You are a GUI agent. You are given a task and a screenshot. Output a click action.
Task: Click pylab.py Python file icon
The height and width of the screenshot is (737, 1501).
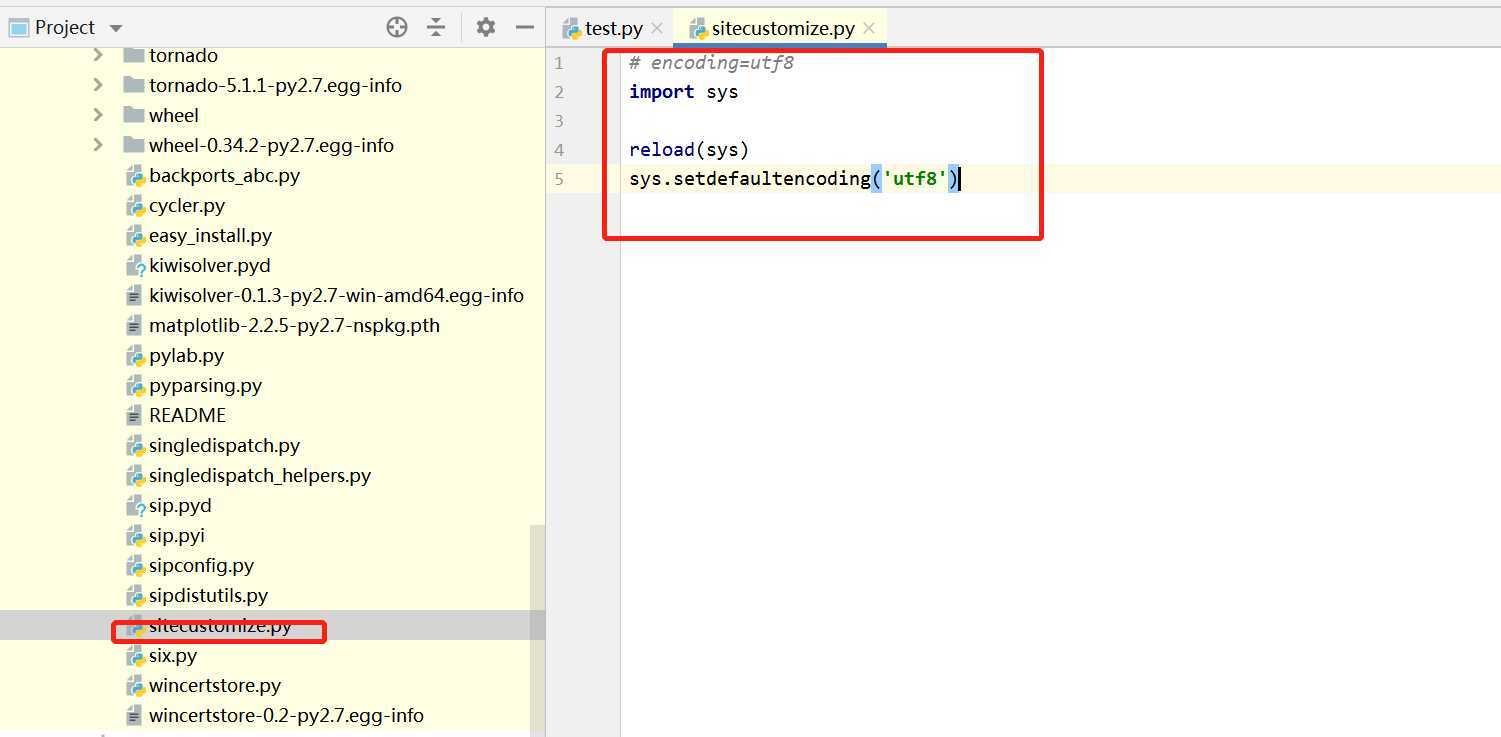tap(135, 356)
